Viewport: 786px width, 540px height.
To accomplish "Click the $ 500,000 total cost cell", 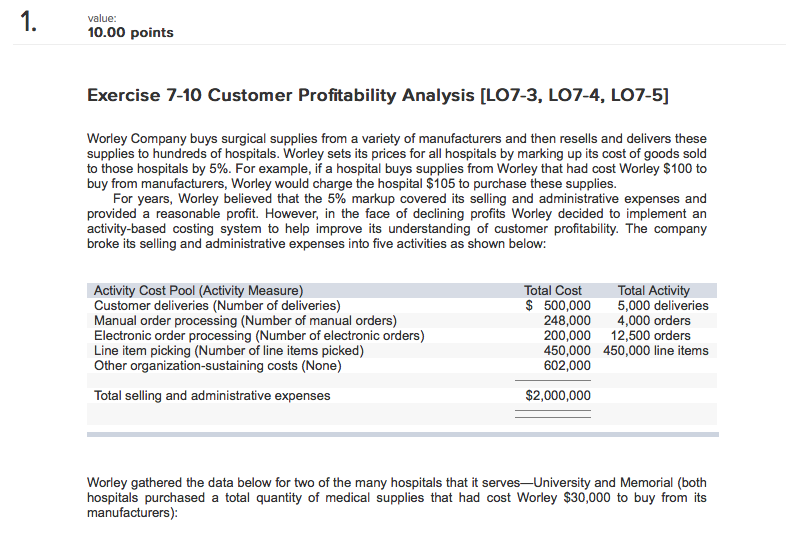I will [559, 306].
